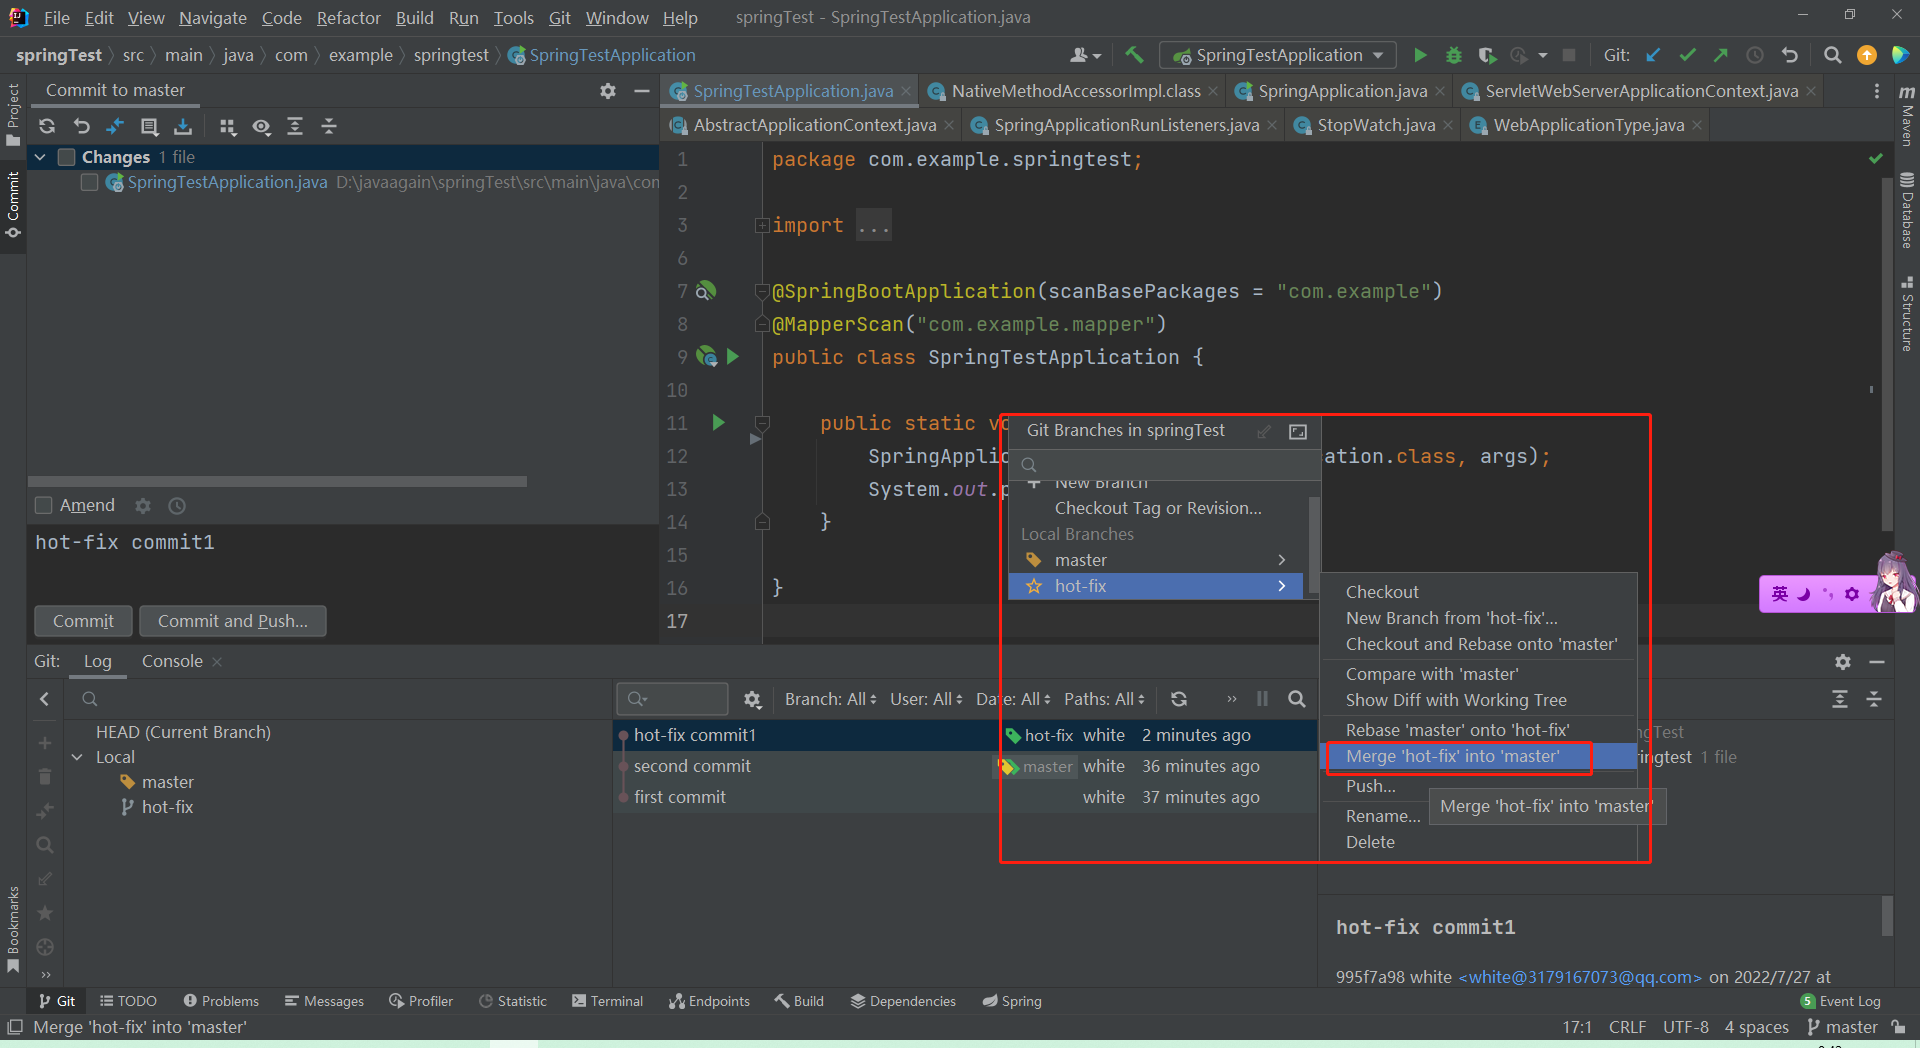Click the run gutter icon on line 11
This screenshot has height=1048, width=1920.
click(718, 422)
